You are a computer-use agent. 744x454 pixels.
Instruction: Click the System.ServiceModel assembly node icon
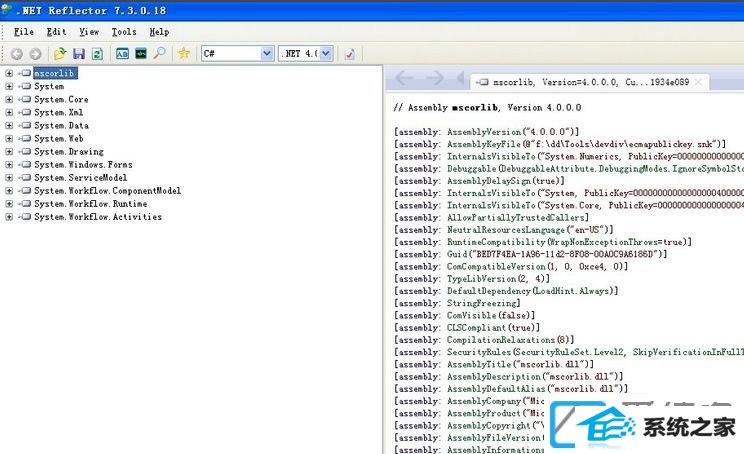click(25, 177)
